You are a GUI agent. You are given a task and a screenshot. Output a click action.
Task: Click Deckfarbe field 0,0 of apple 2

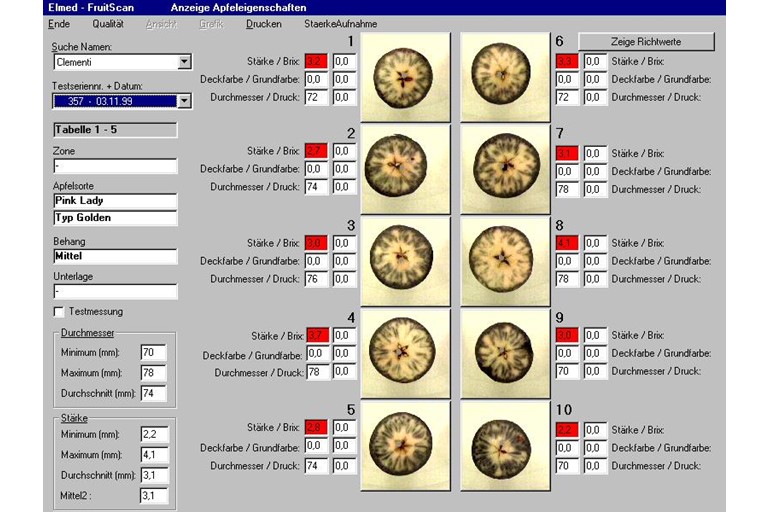316,169
